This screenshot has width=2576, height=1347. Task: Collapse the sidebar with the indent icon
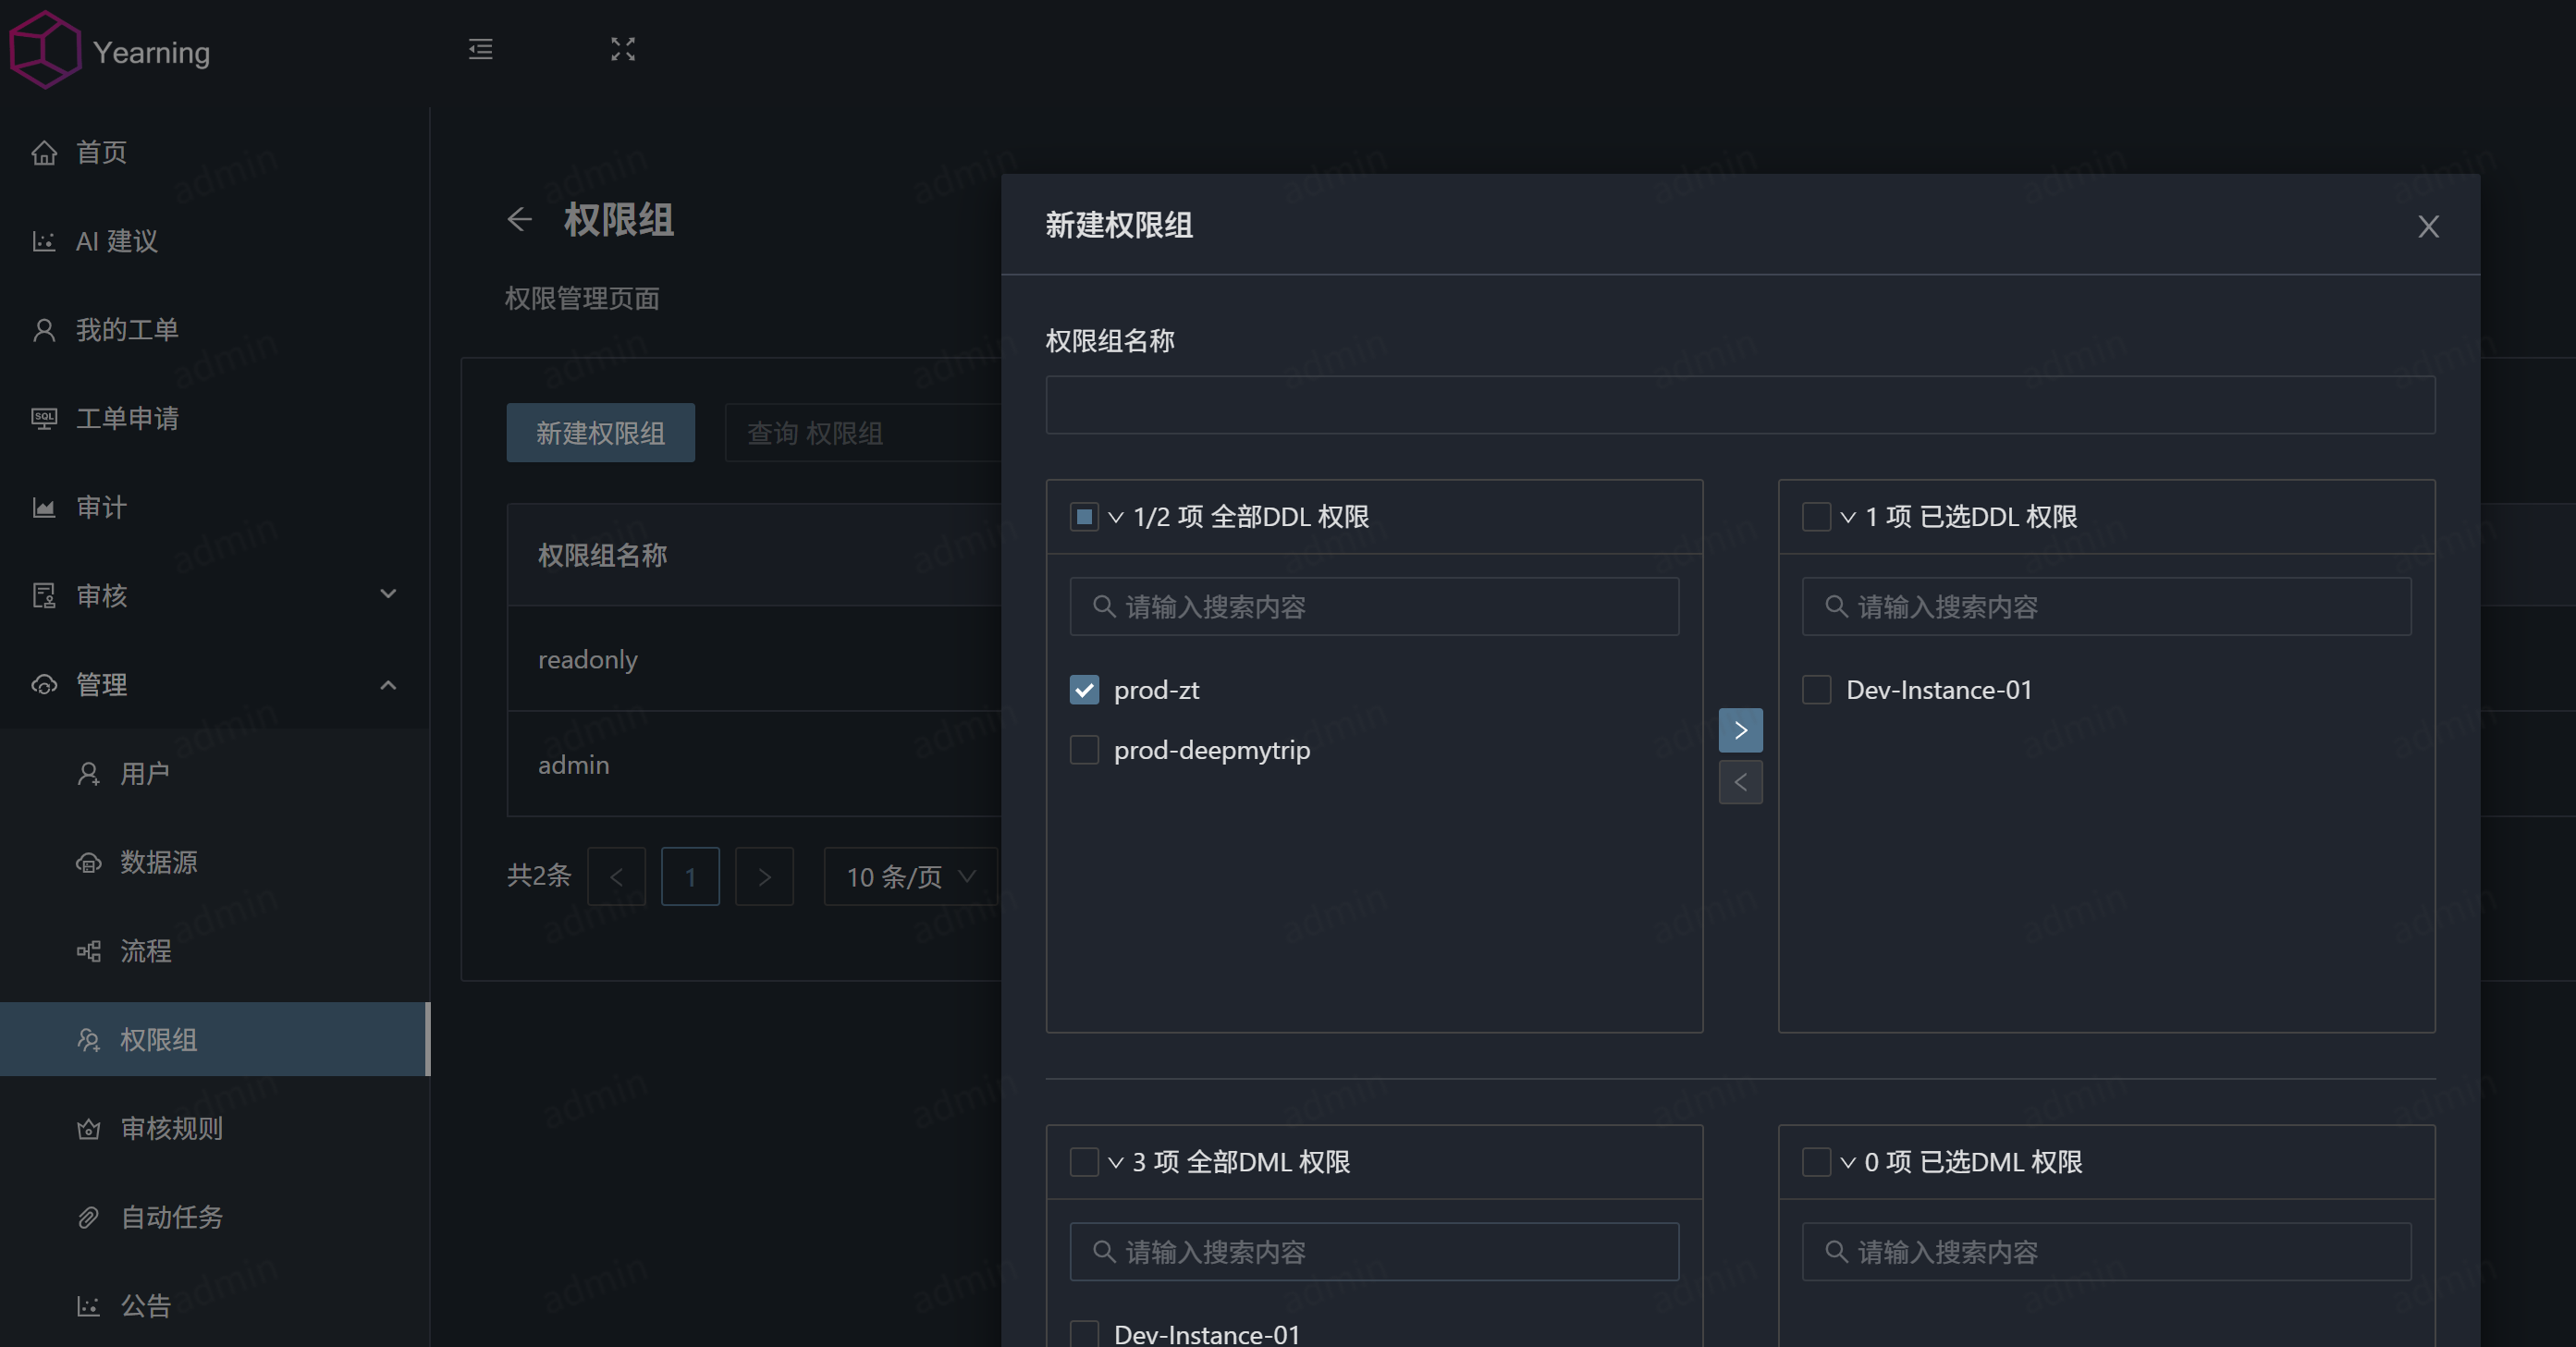point(480,49)
